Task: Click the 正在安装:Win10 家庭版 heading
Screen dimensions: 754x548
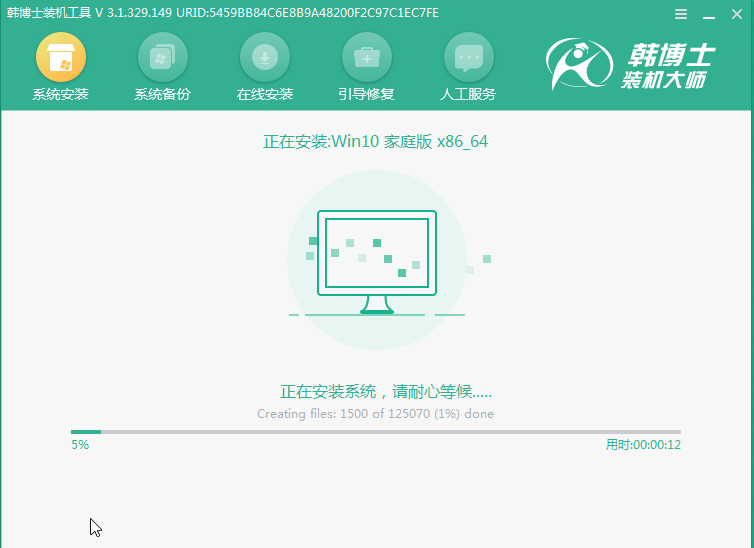Action: tap(375, 142)
